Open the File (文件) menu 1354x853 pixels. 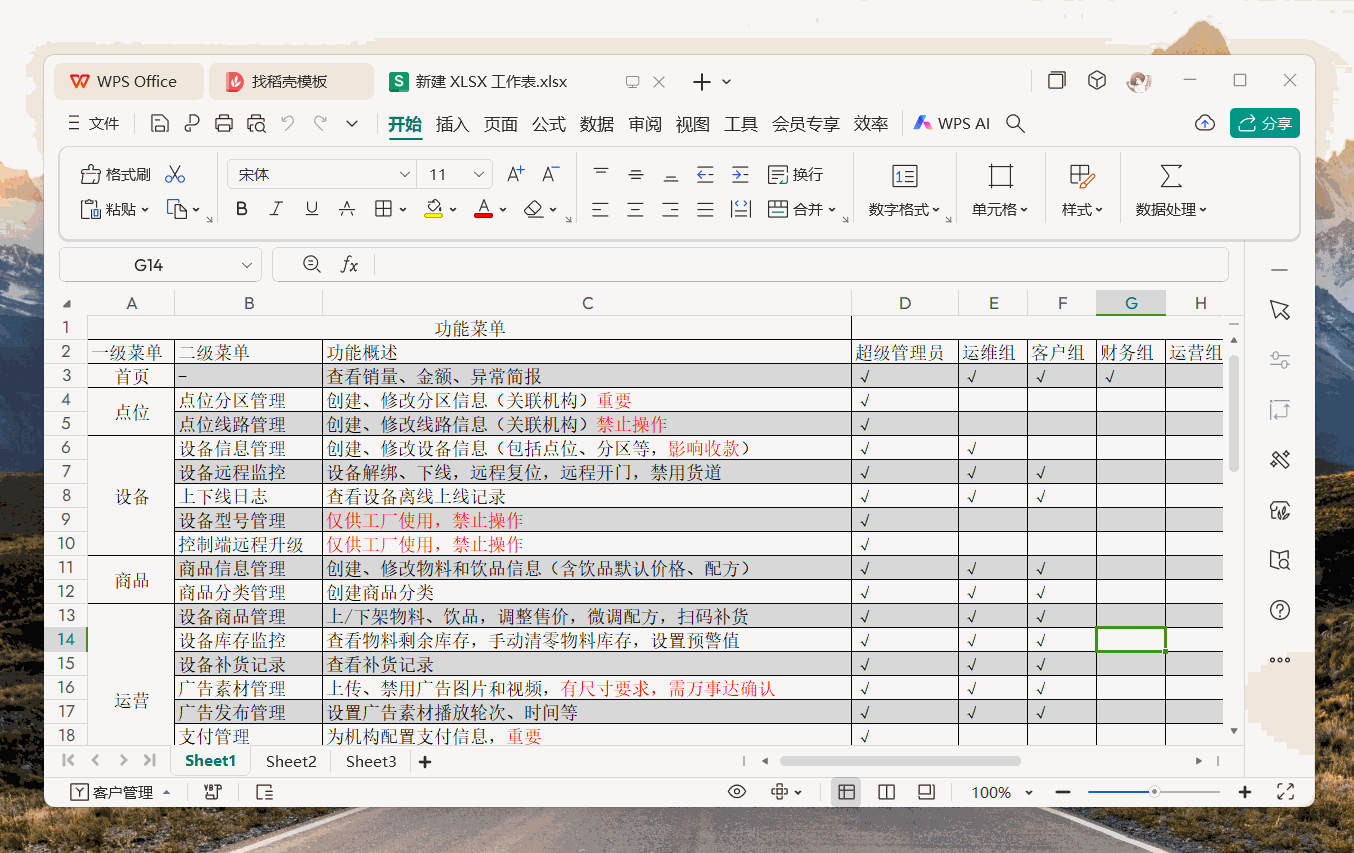tap(93, 123)
